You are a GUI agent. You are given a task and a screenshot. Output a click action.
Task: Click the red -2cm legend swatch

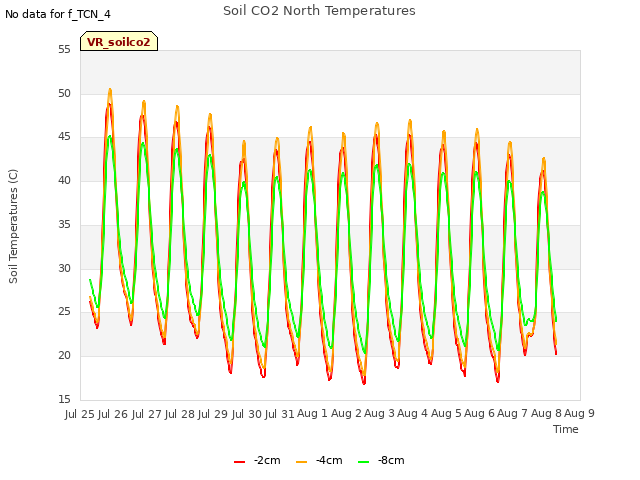pyautogui.click(x=240, y=462)
